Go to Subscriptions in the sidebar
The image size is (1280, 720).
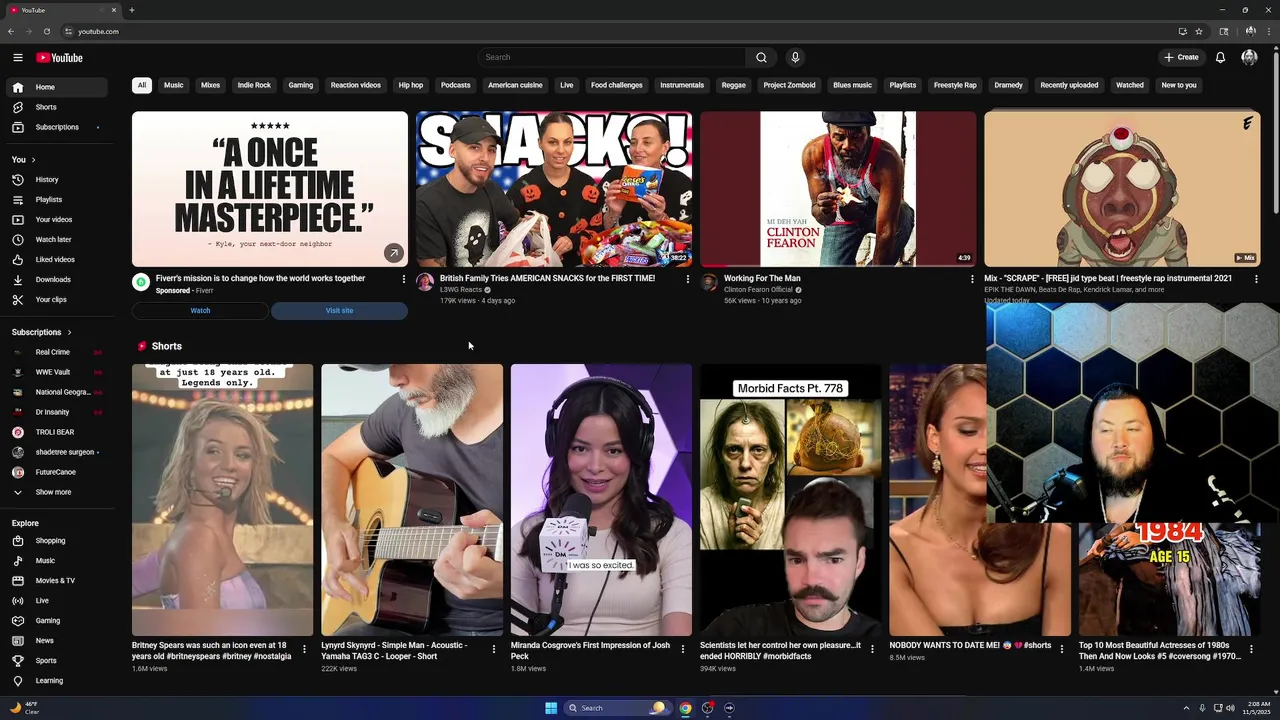[x=56, y=127]
